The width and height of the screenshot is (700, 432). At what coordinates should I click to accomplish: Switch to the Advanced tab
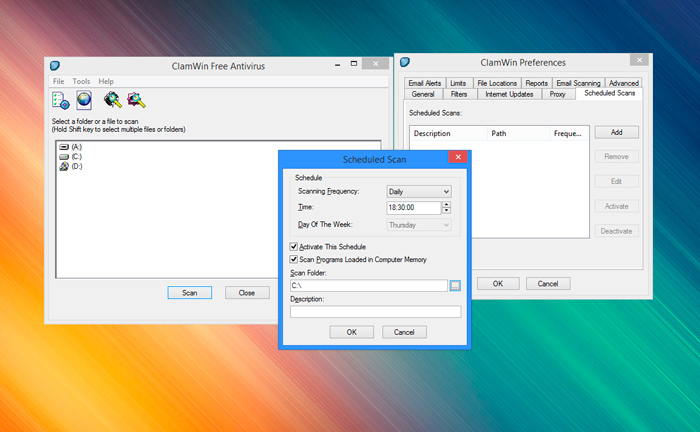[x=624, y=83]
